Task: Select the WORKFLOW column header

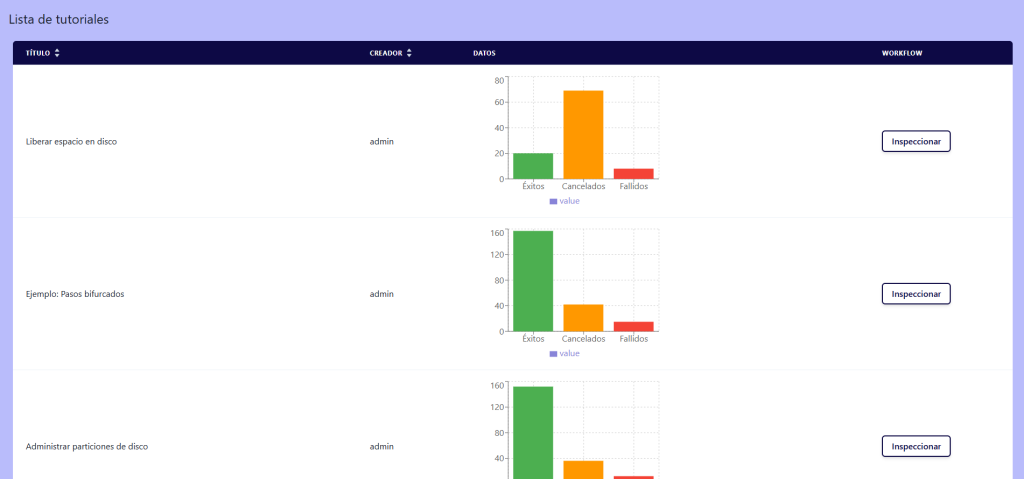Action: click(901, 53)
